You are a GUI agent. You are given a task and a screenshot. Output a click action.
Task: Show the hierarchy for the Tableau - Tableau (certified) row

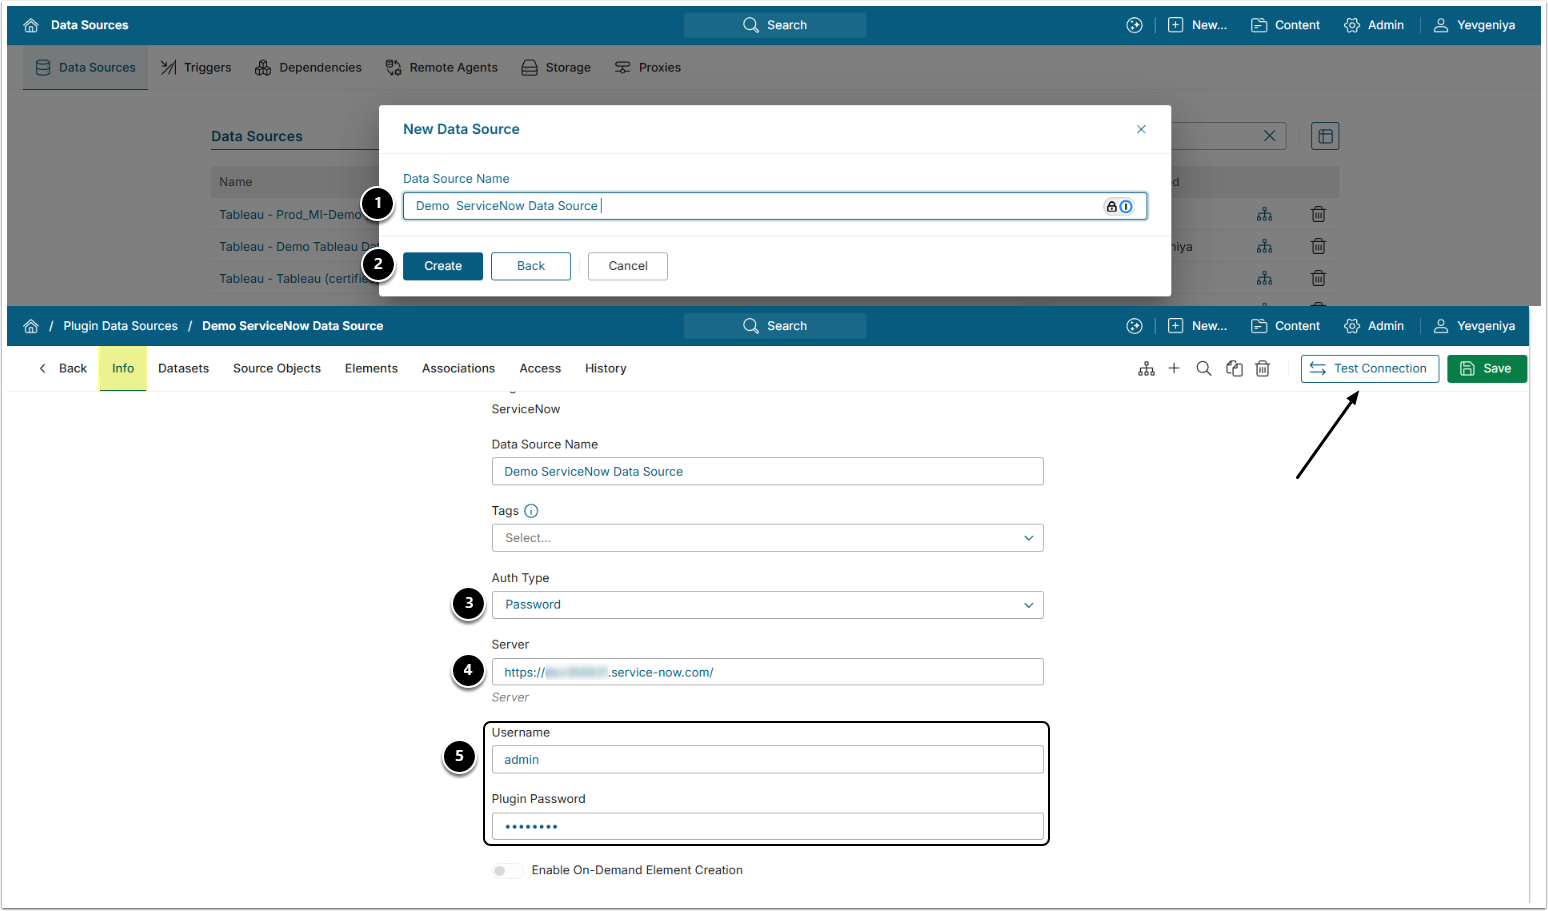1265,278
